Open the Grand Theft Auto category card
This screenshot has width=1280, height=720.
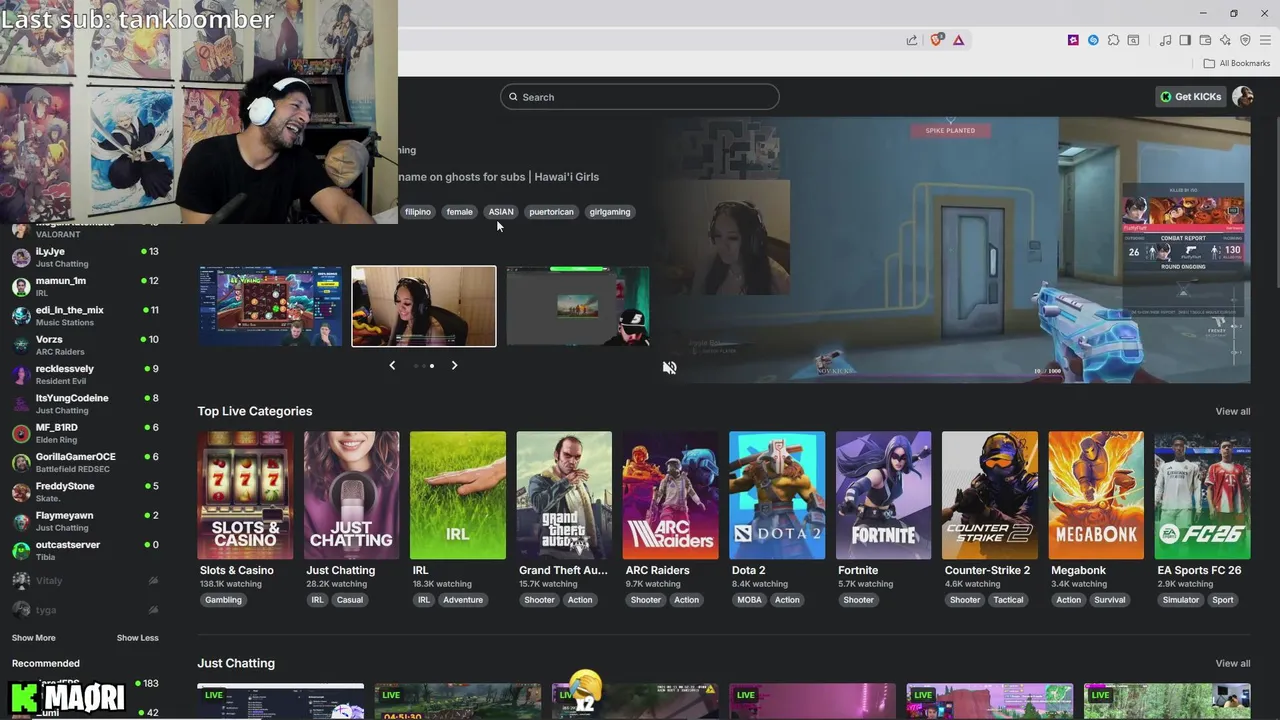564,495
